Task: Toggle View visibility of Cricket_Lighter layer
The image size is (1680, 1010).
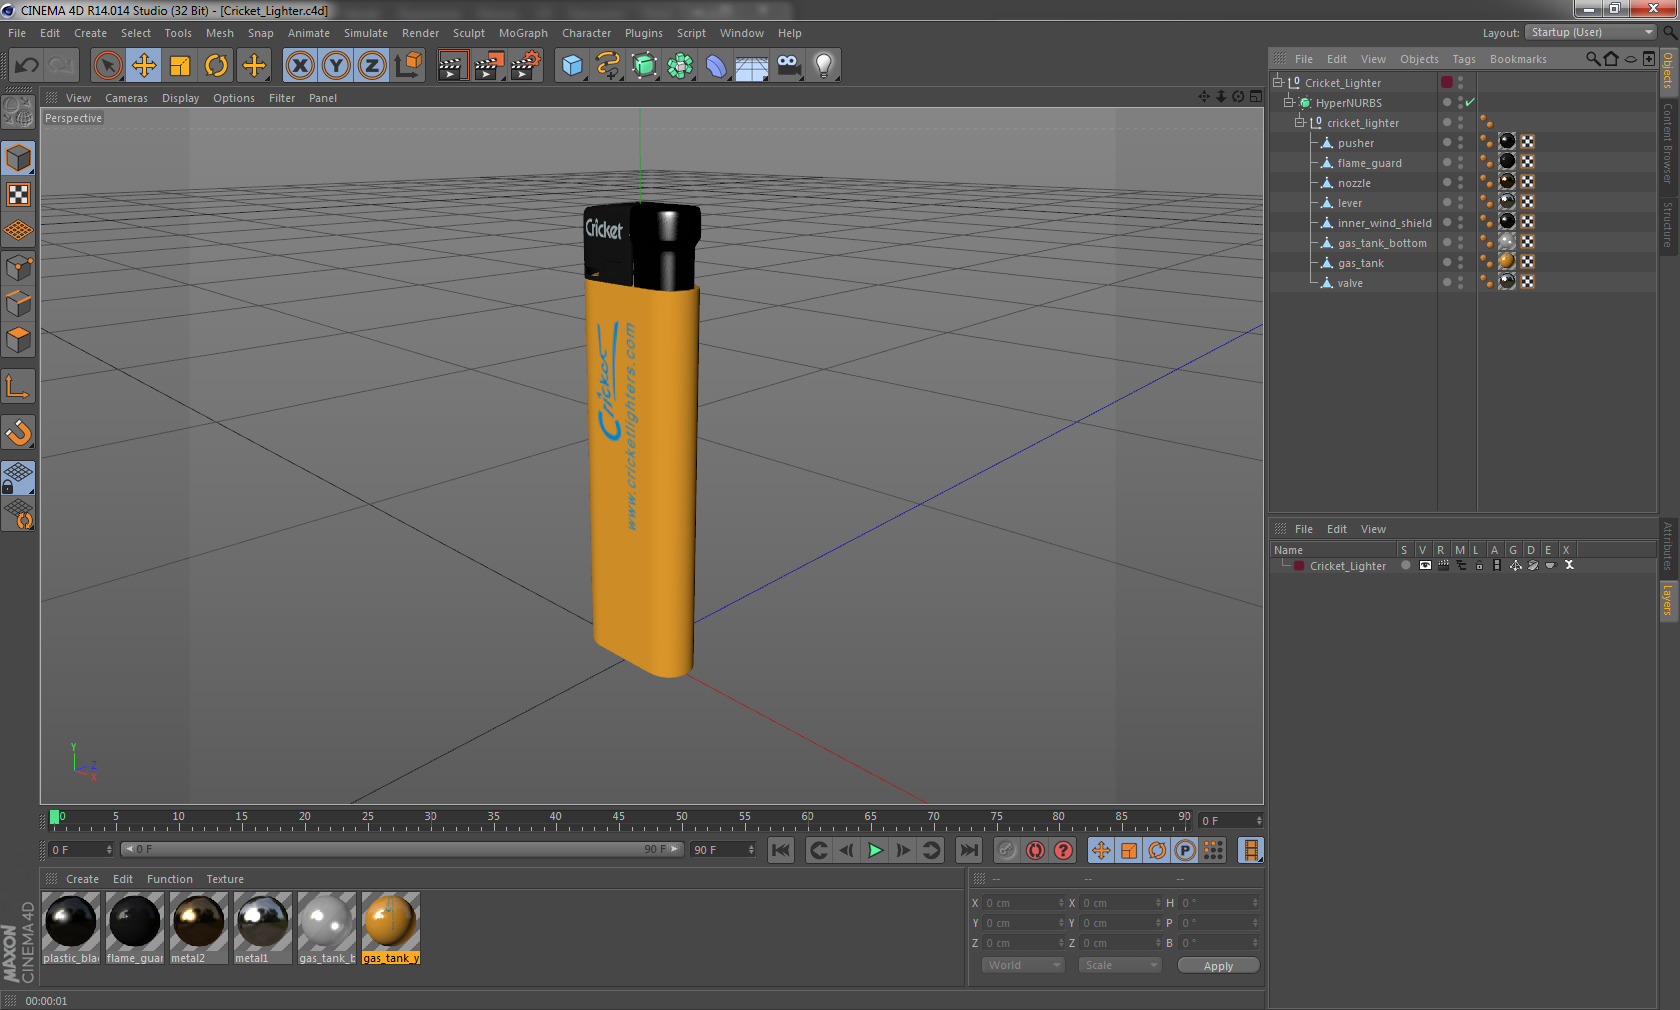Action: tap(1425, 565)
